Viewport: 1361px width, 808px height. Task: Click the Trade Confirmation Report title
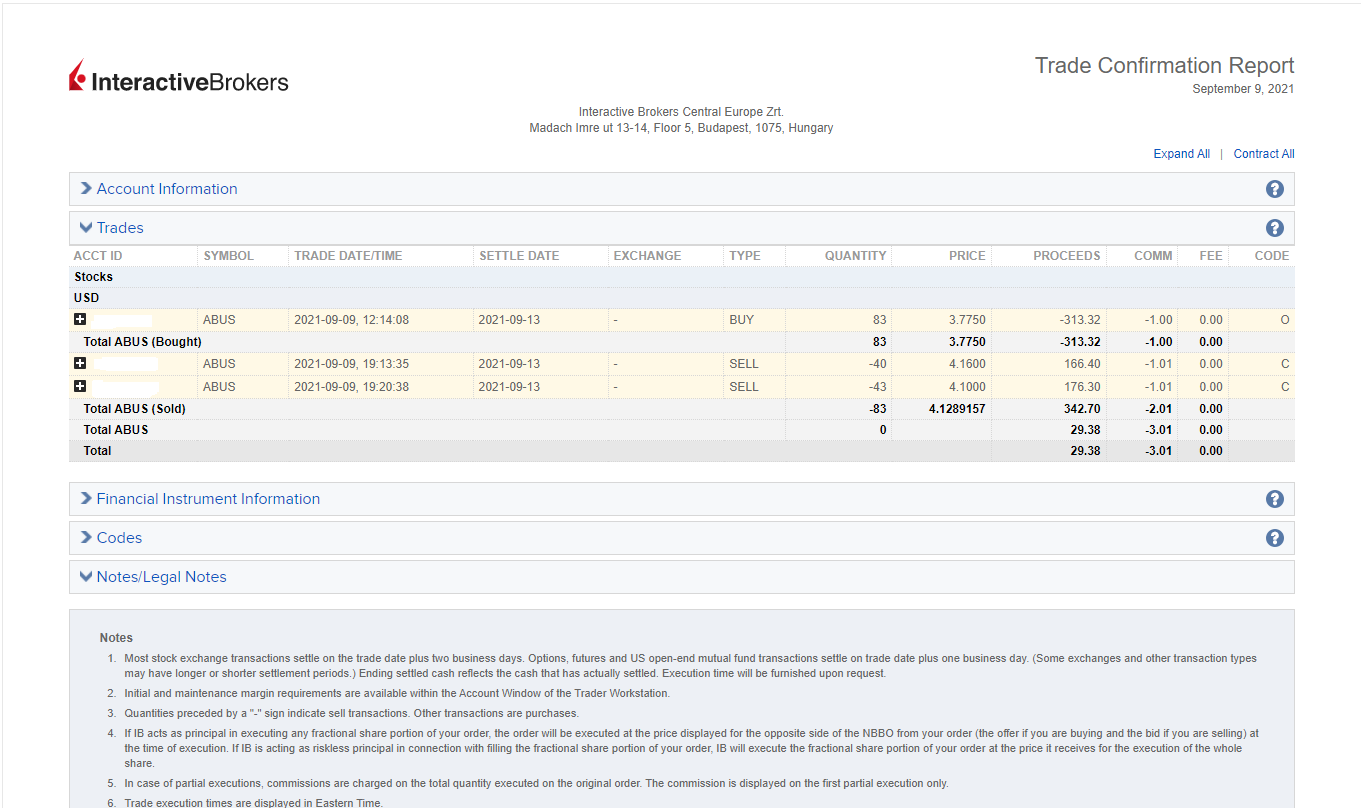point(1164,66)
